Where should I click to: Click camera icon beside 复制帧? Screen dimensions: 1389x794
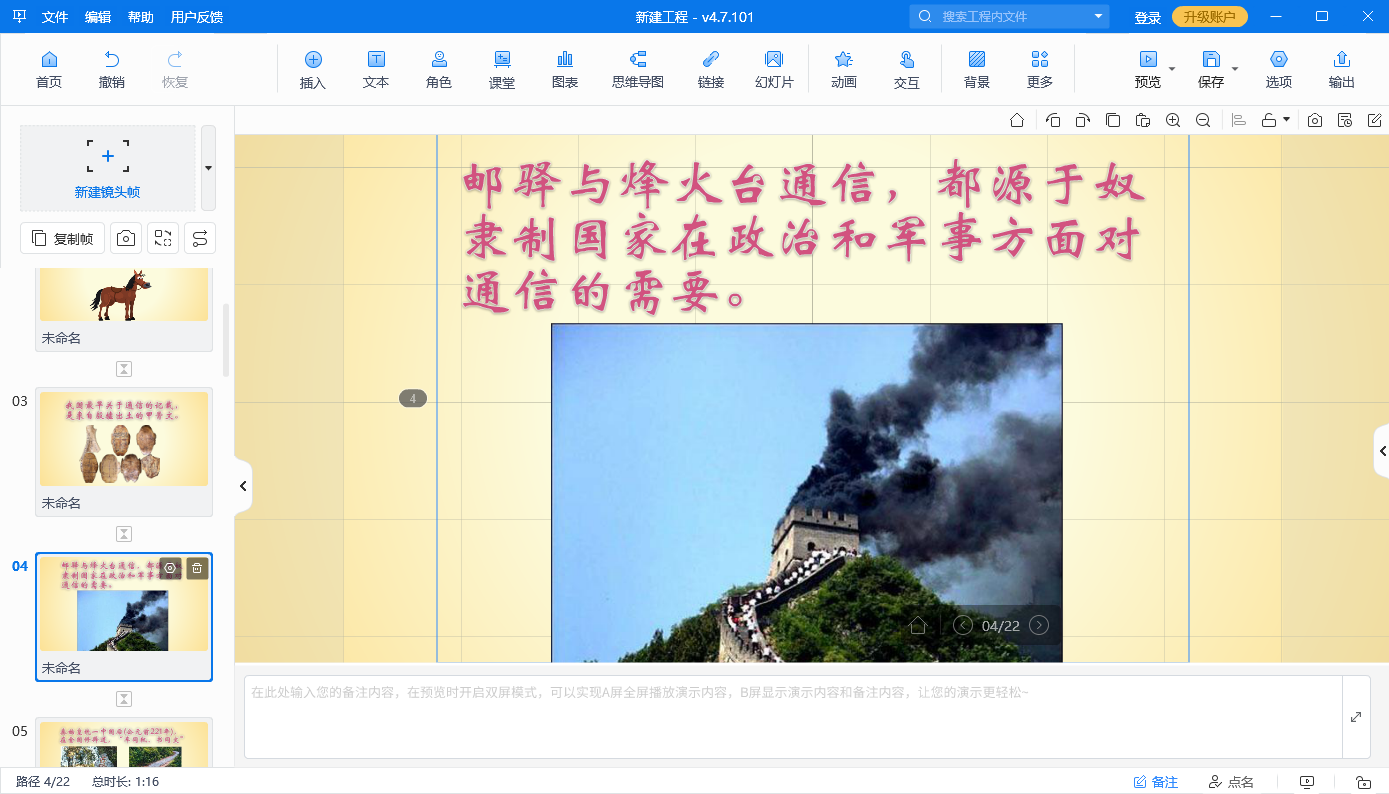point(126,238)
